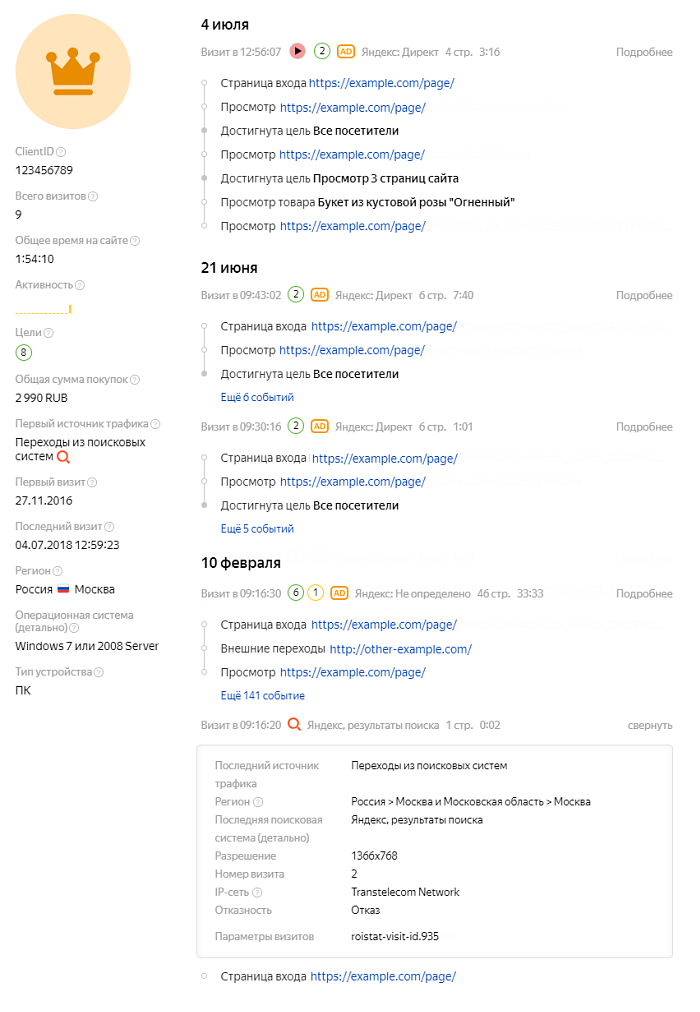Click the help icon next to Тип устройства
Screen dimensions: 700x1012
point(99,673)
